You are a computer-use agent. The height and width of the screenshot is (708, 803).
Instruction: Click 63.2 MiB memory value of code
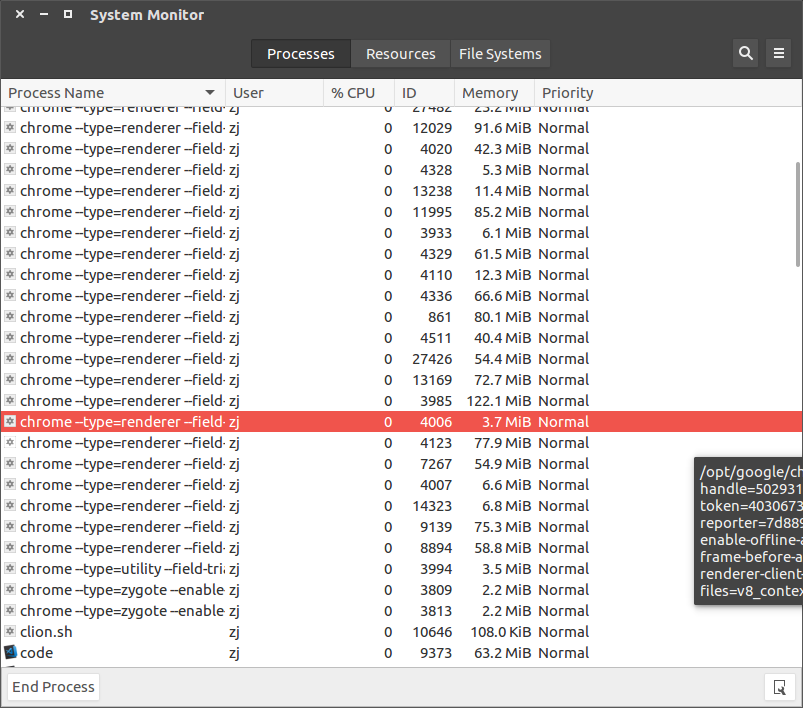click(x=502, y=653)
